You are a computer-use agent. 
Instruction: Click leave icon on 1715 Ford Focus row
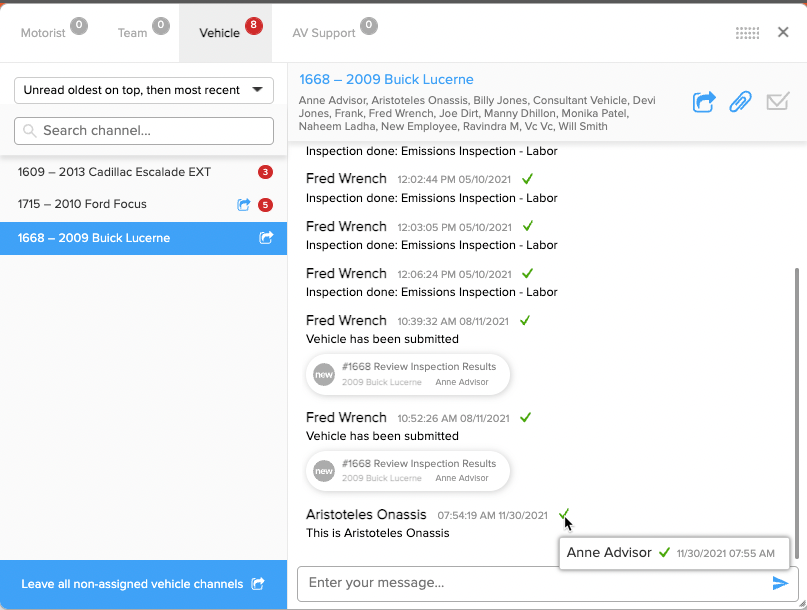[x=243, y=204]
